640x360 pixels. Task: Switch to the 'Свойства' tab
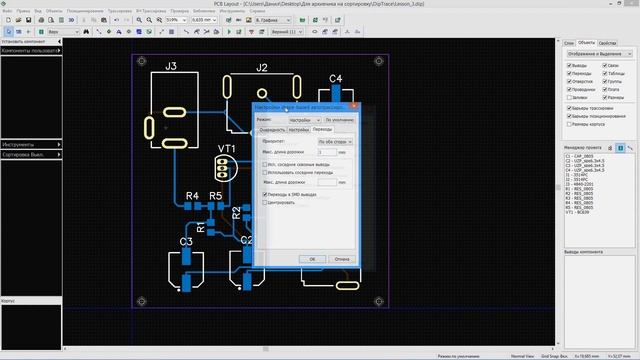coord(607,43)
